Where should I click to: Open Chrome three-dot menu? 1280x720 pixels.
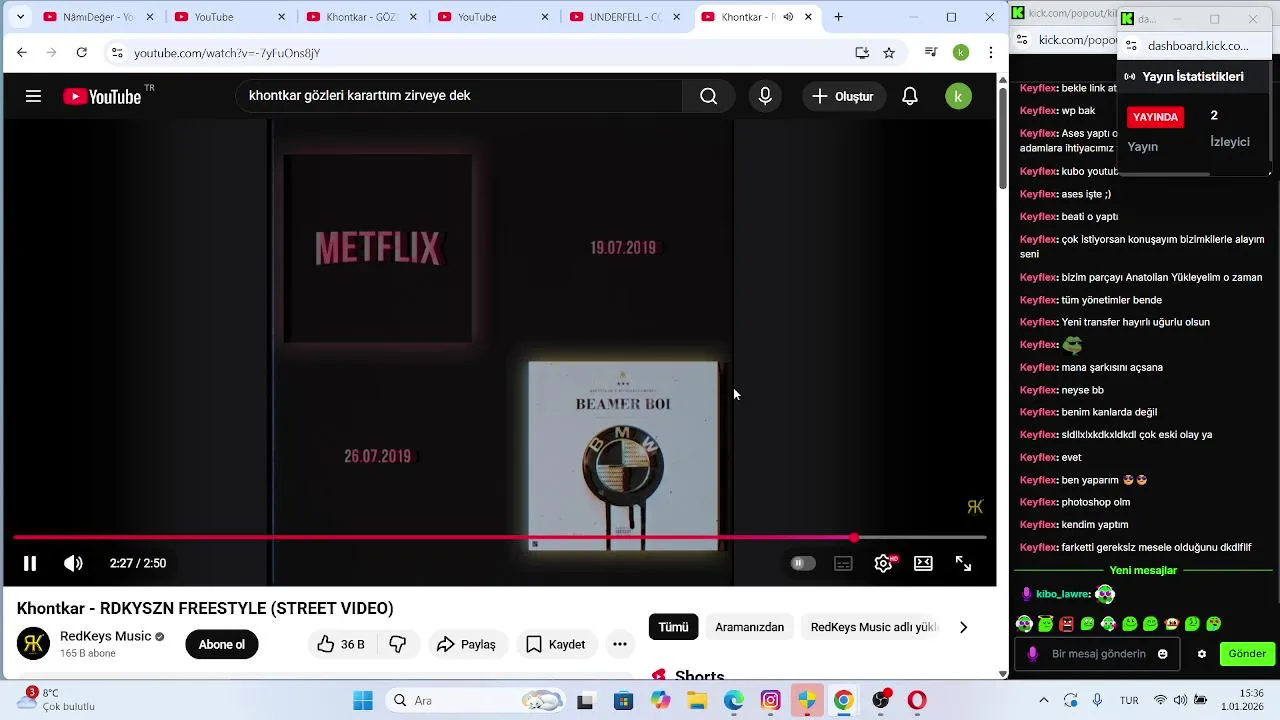tap(990, 52)
